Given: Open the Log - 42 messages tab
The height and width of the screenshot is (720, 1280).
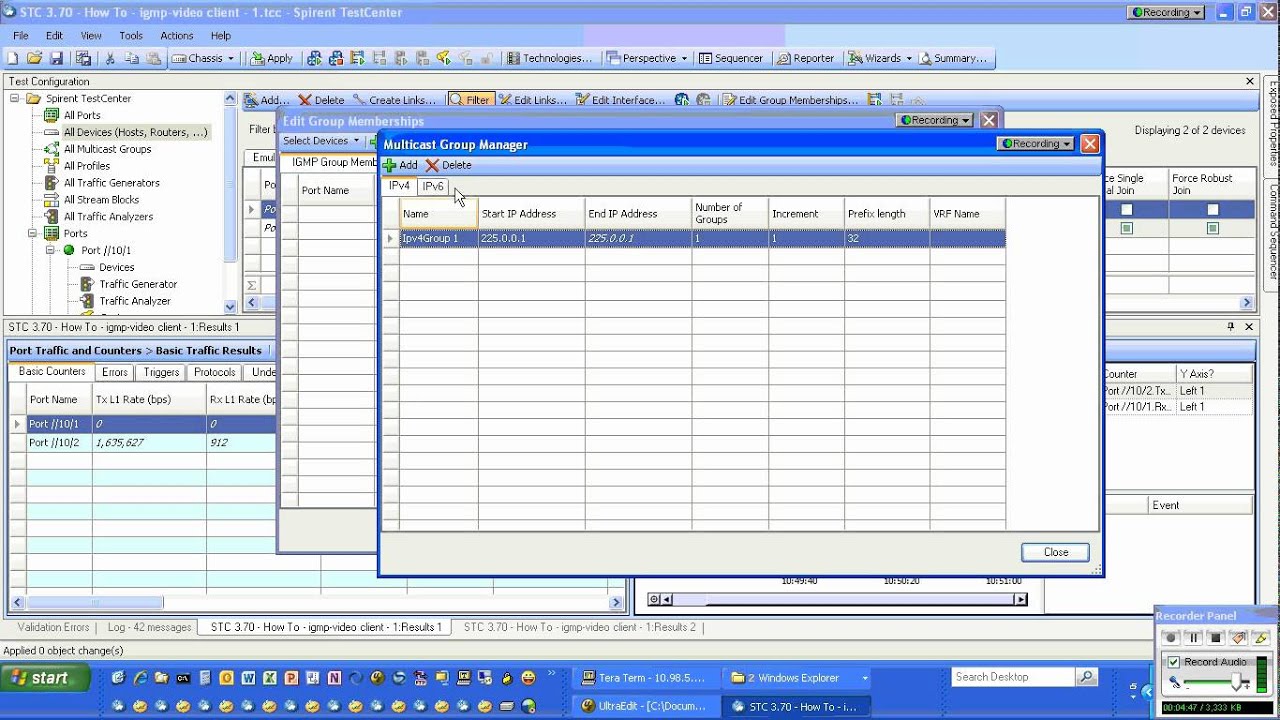Looking at the screenshot, I should click(149, 627).
